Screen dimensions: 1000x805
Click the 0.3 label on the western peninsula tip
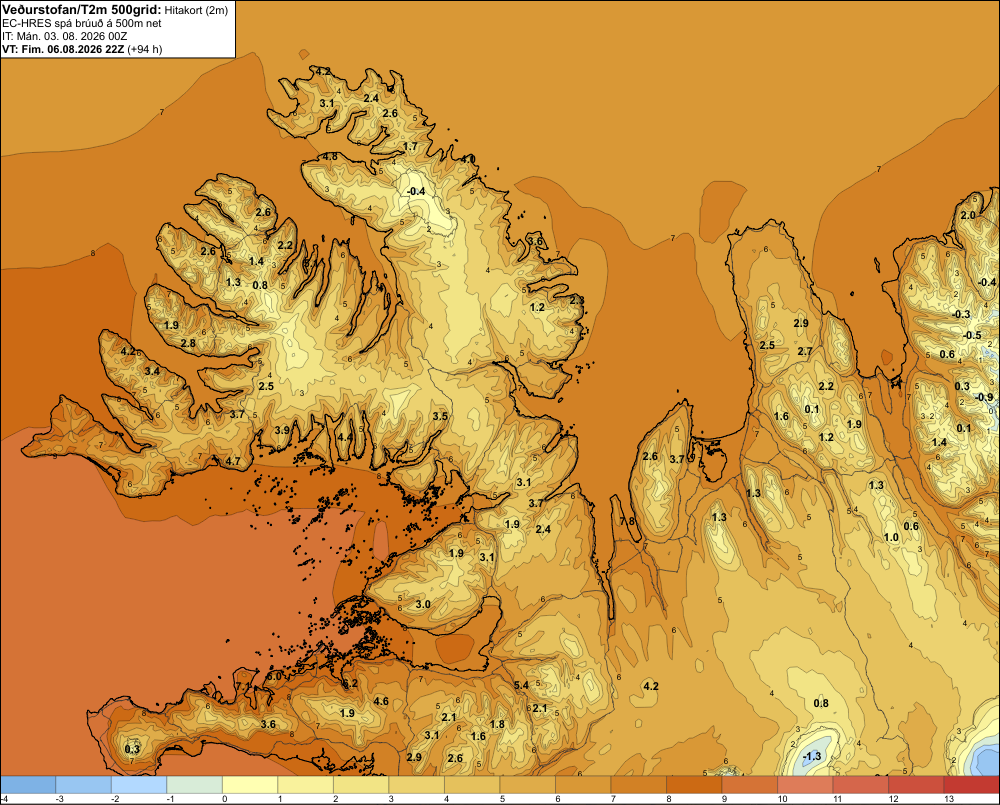(x=132, y=749)
